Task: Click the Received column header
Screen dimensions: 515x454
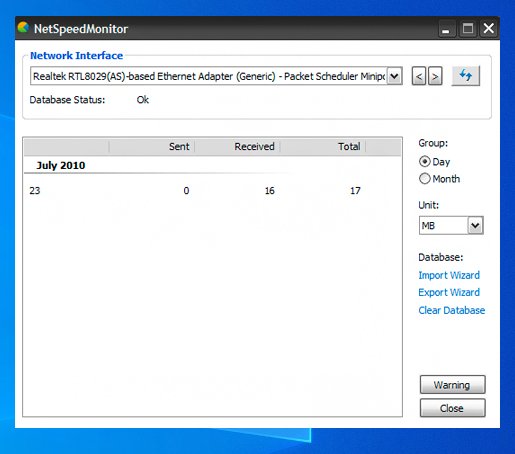Action: [237, 146]
